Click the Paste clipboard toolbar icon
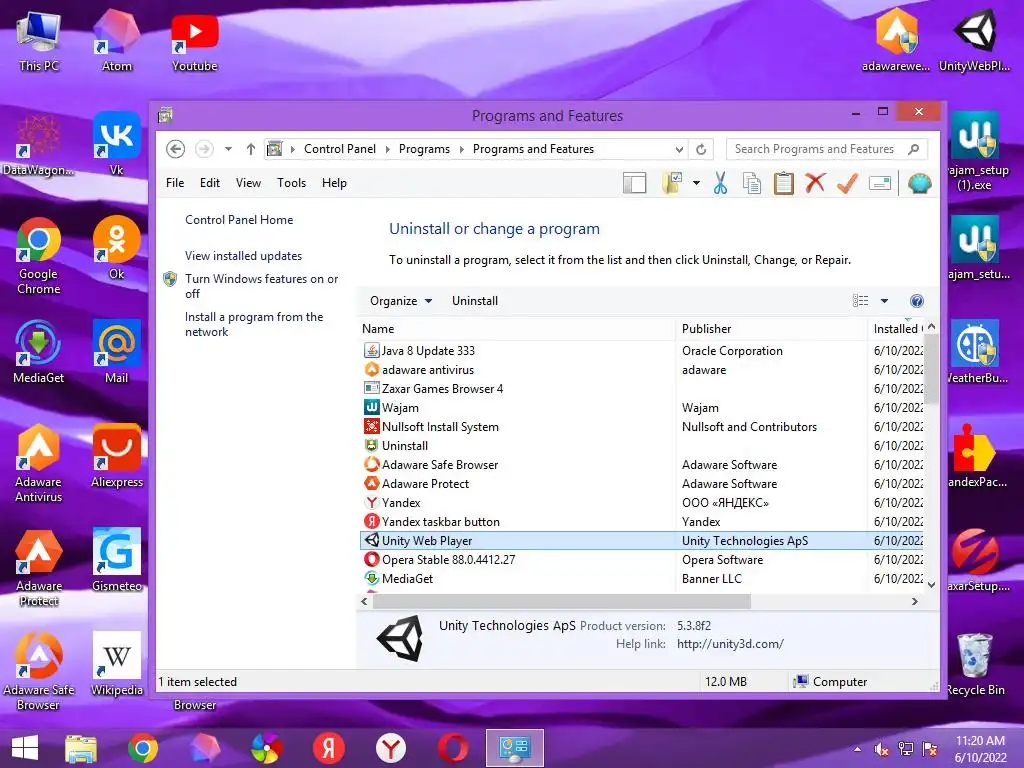The image size is (1024, 768). 784,184
